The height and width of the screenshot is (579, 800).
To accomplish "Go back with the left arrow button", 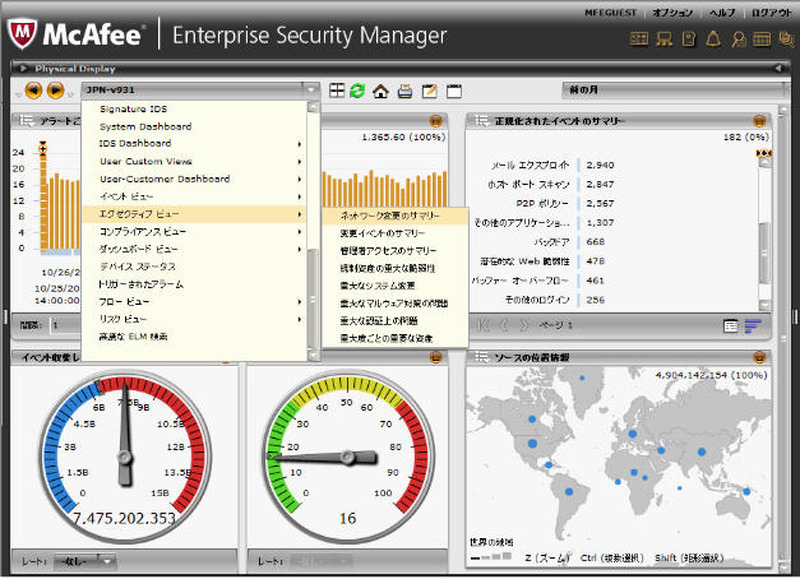I will pos(33,91).
